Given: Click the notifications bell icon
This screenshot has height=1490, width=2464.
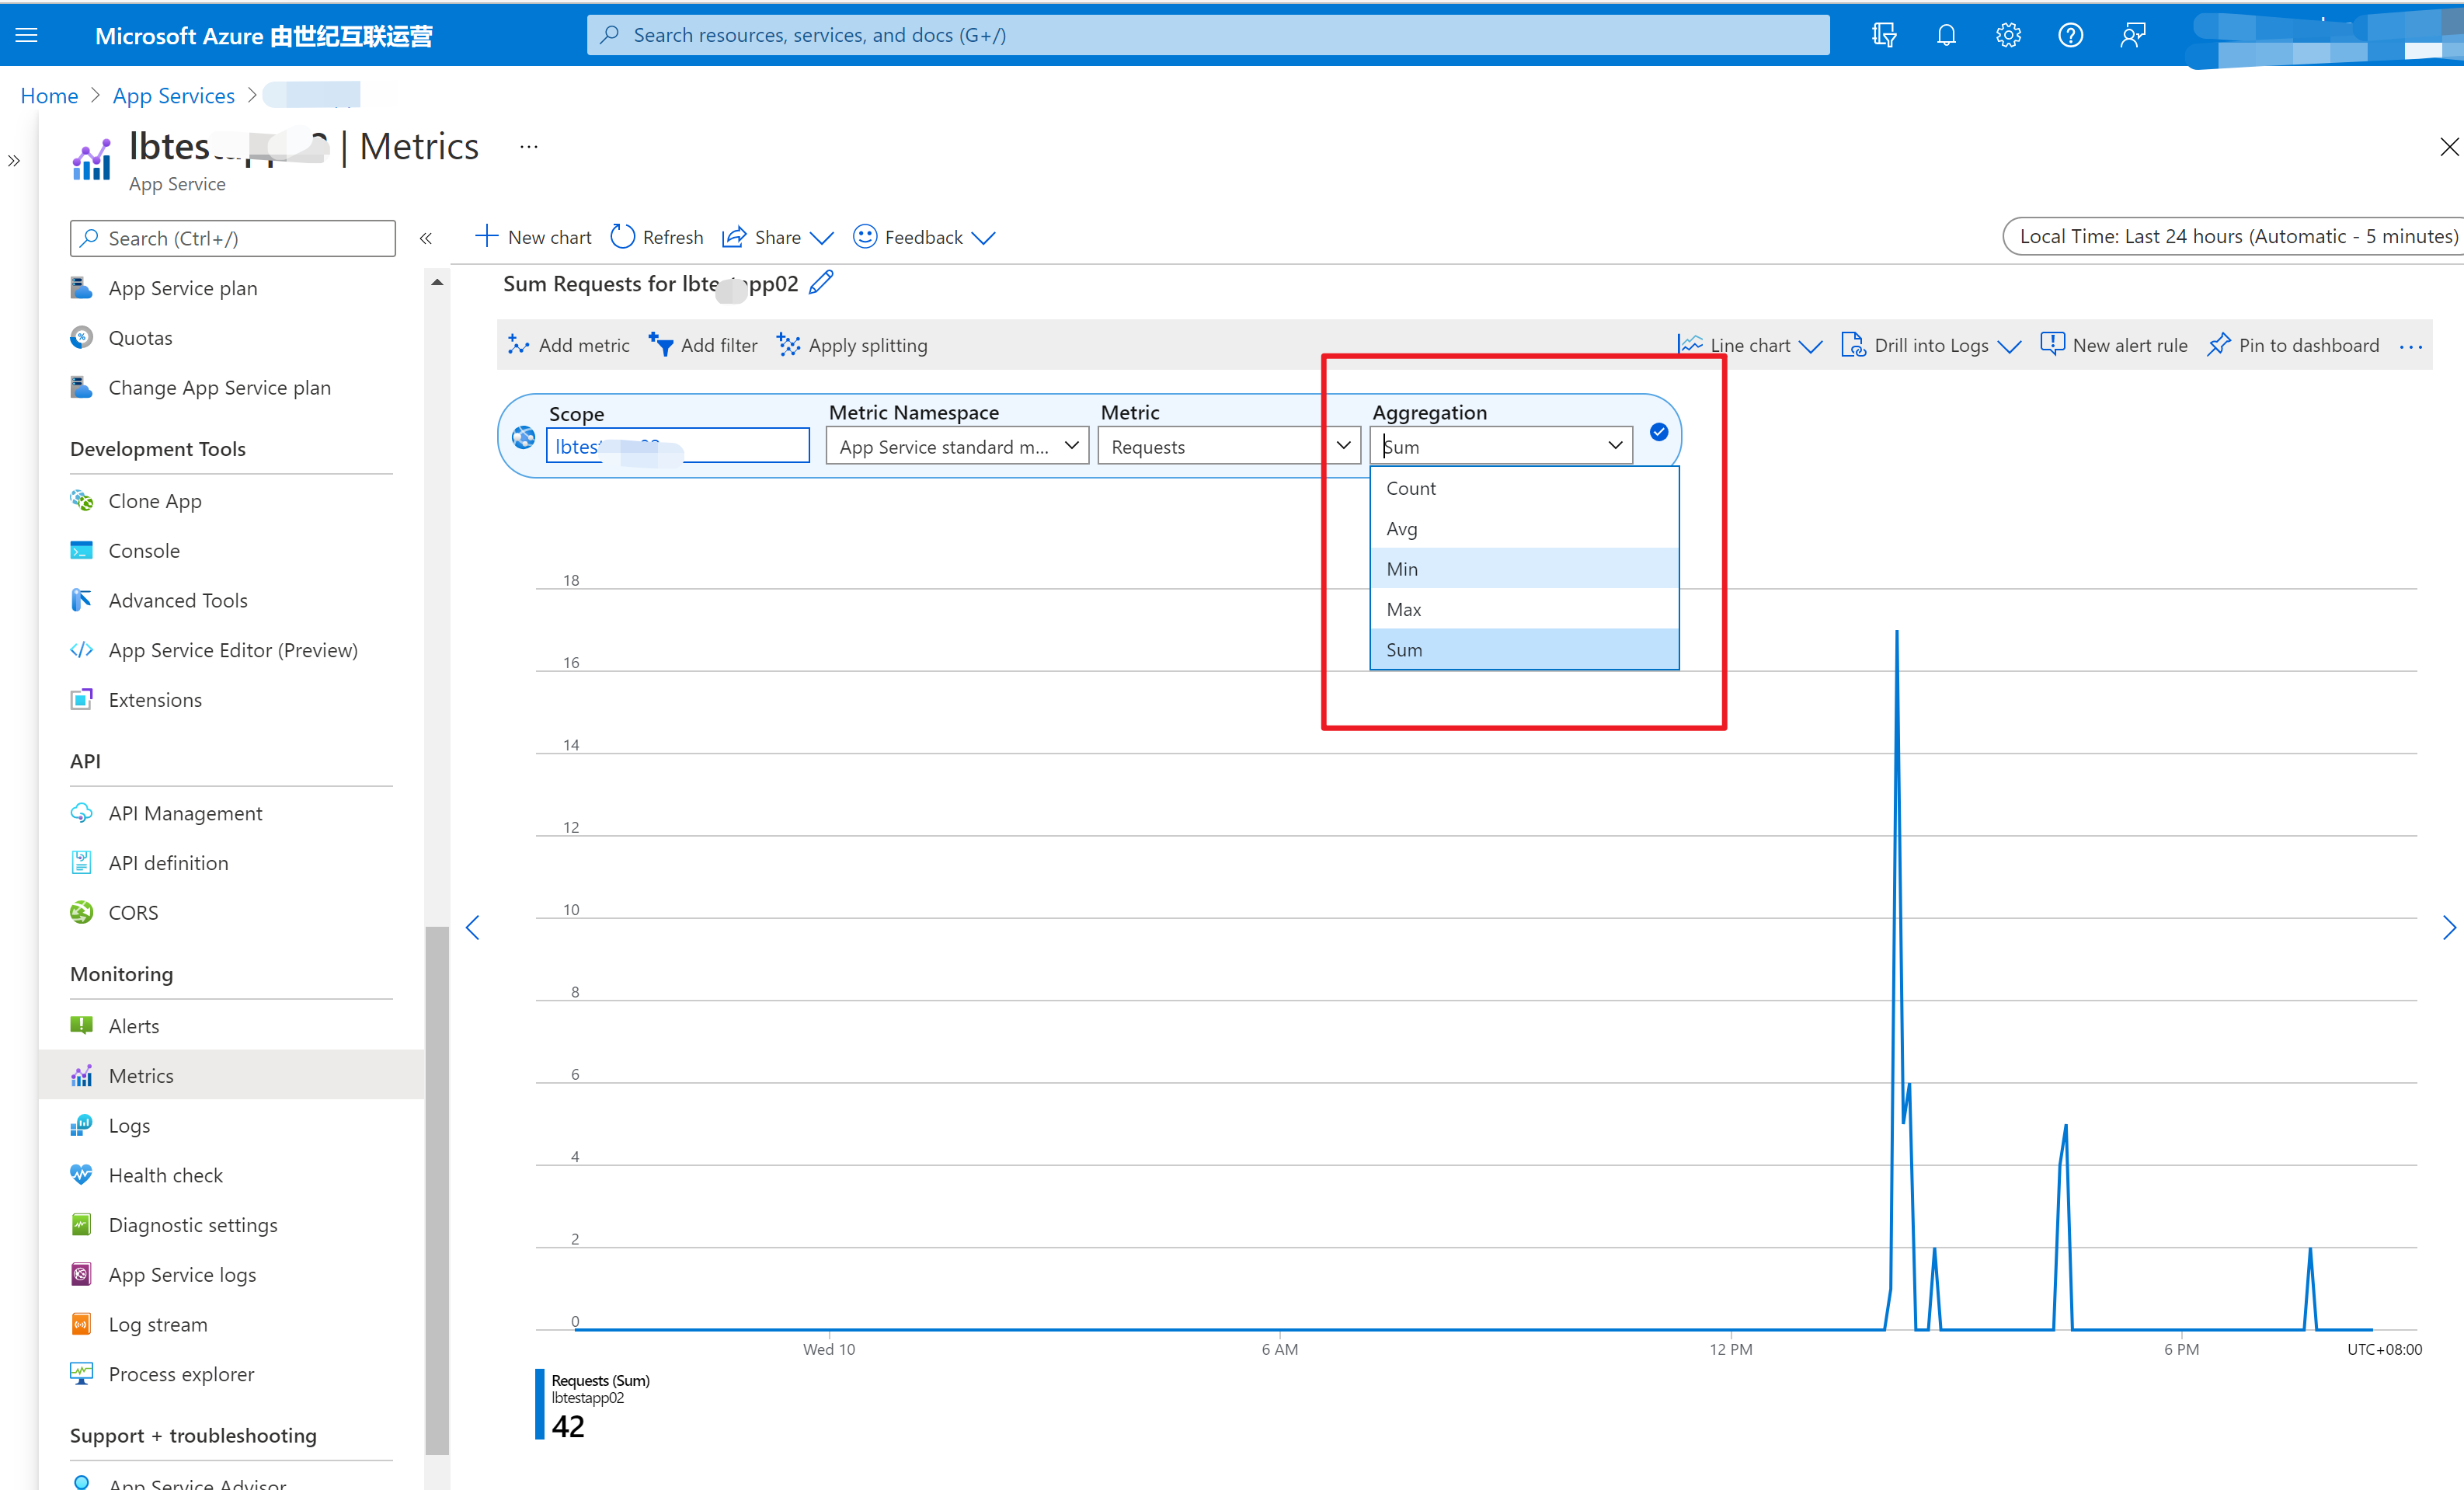Looking at the screenshot, I should click(1945, 36).
